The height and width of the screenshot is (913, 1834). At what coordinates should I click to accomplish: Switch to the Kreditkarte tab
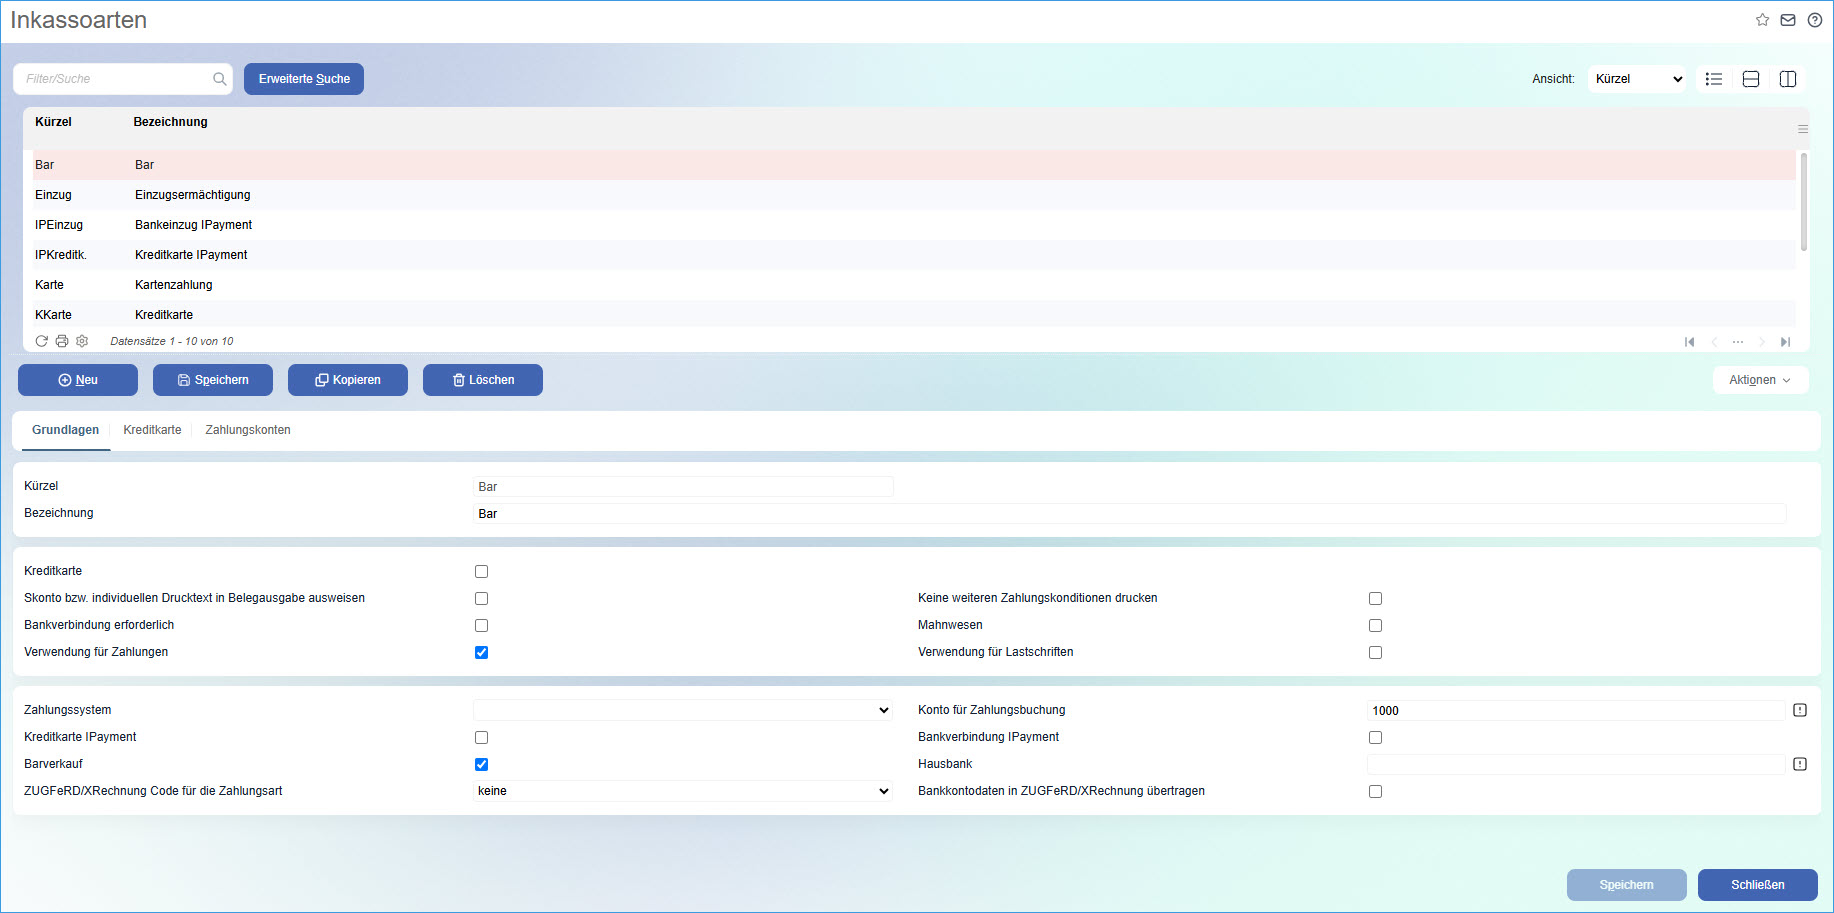click(x=152, y=430)
